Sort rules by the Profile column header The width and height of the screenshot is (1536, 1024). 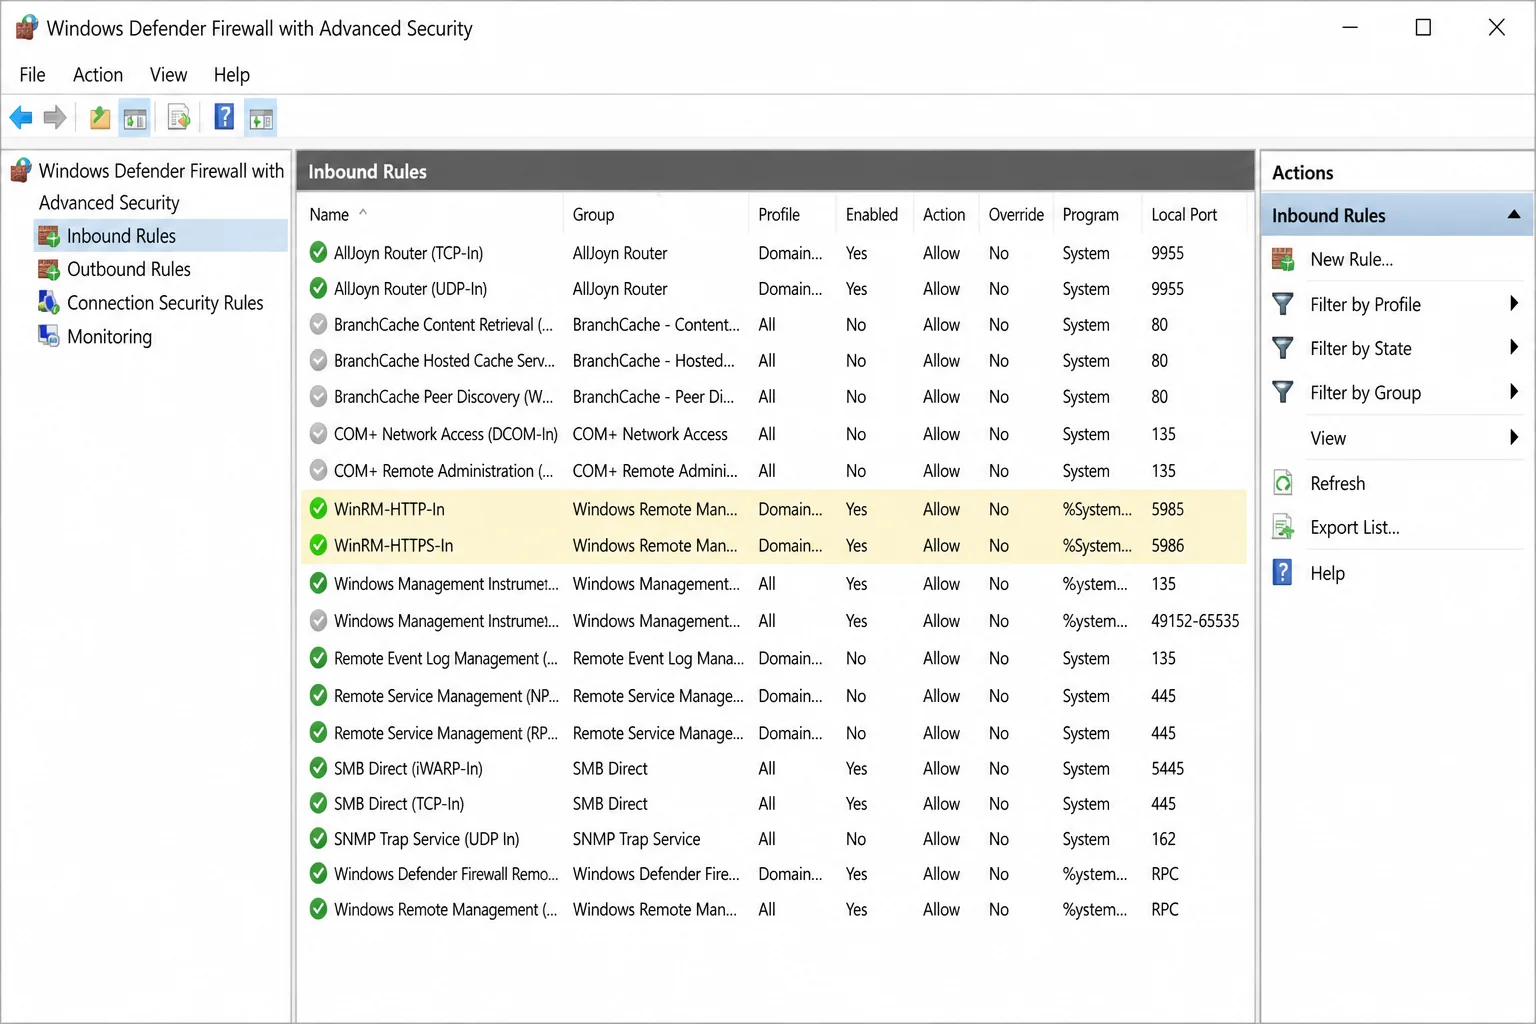point(779,214)
